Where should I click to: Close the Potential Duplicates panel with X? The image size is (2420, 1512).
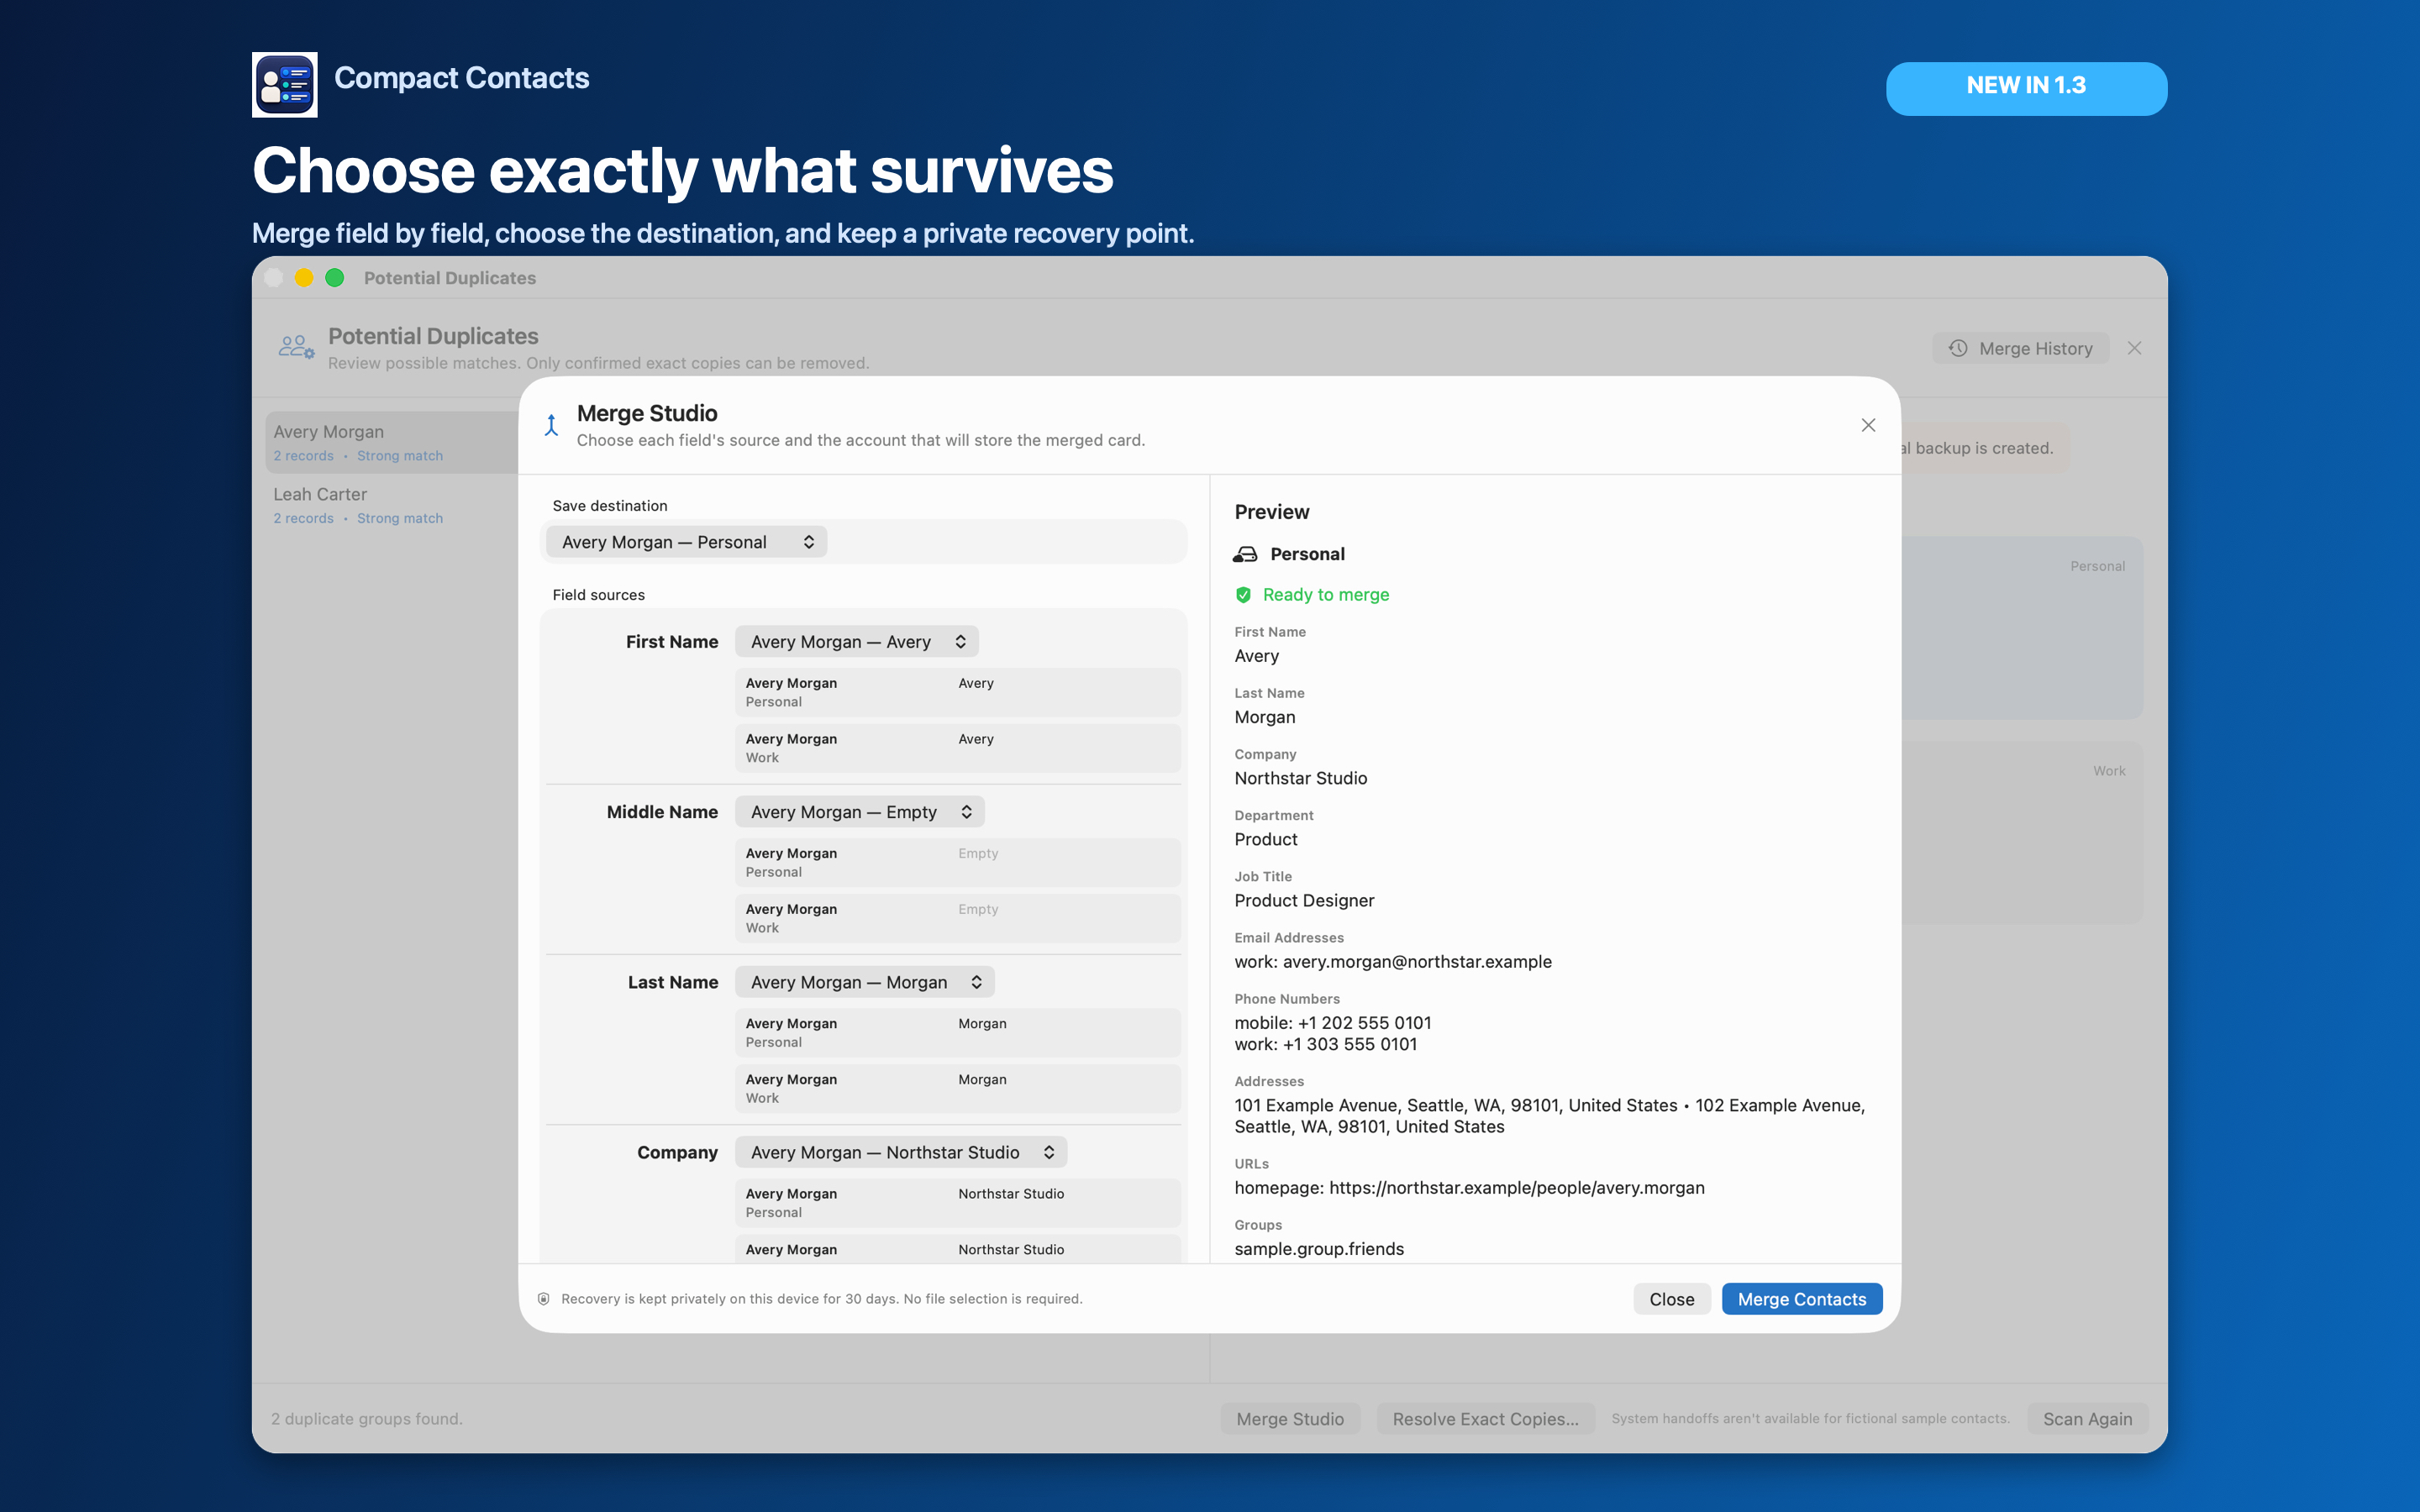coord(2134,348)
